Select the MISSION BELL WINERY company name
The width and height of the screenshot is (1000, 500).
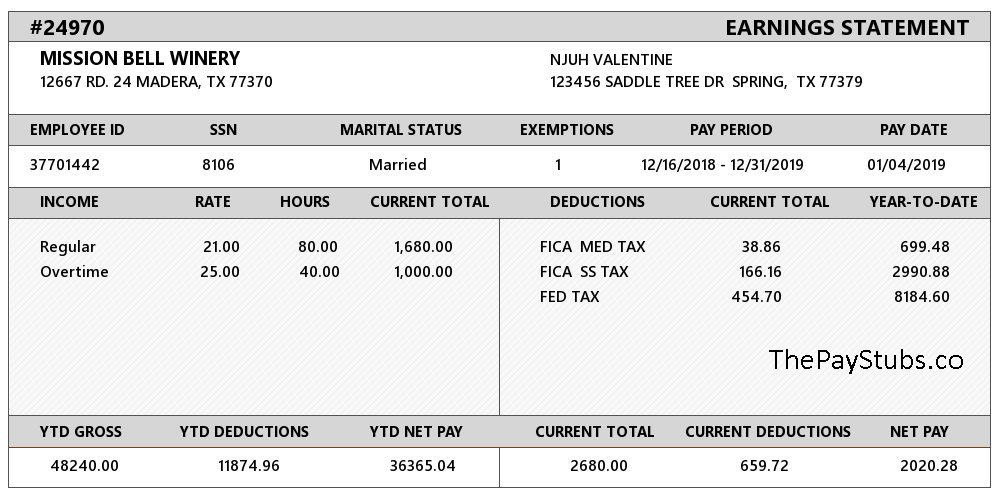click(x=140, y=59)
